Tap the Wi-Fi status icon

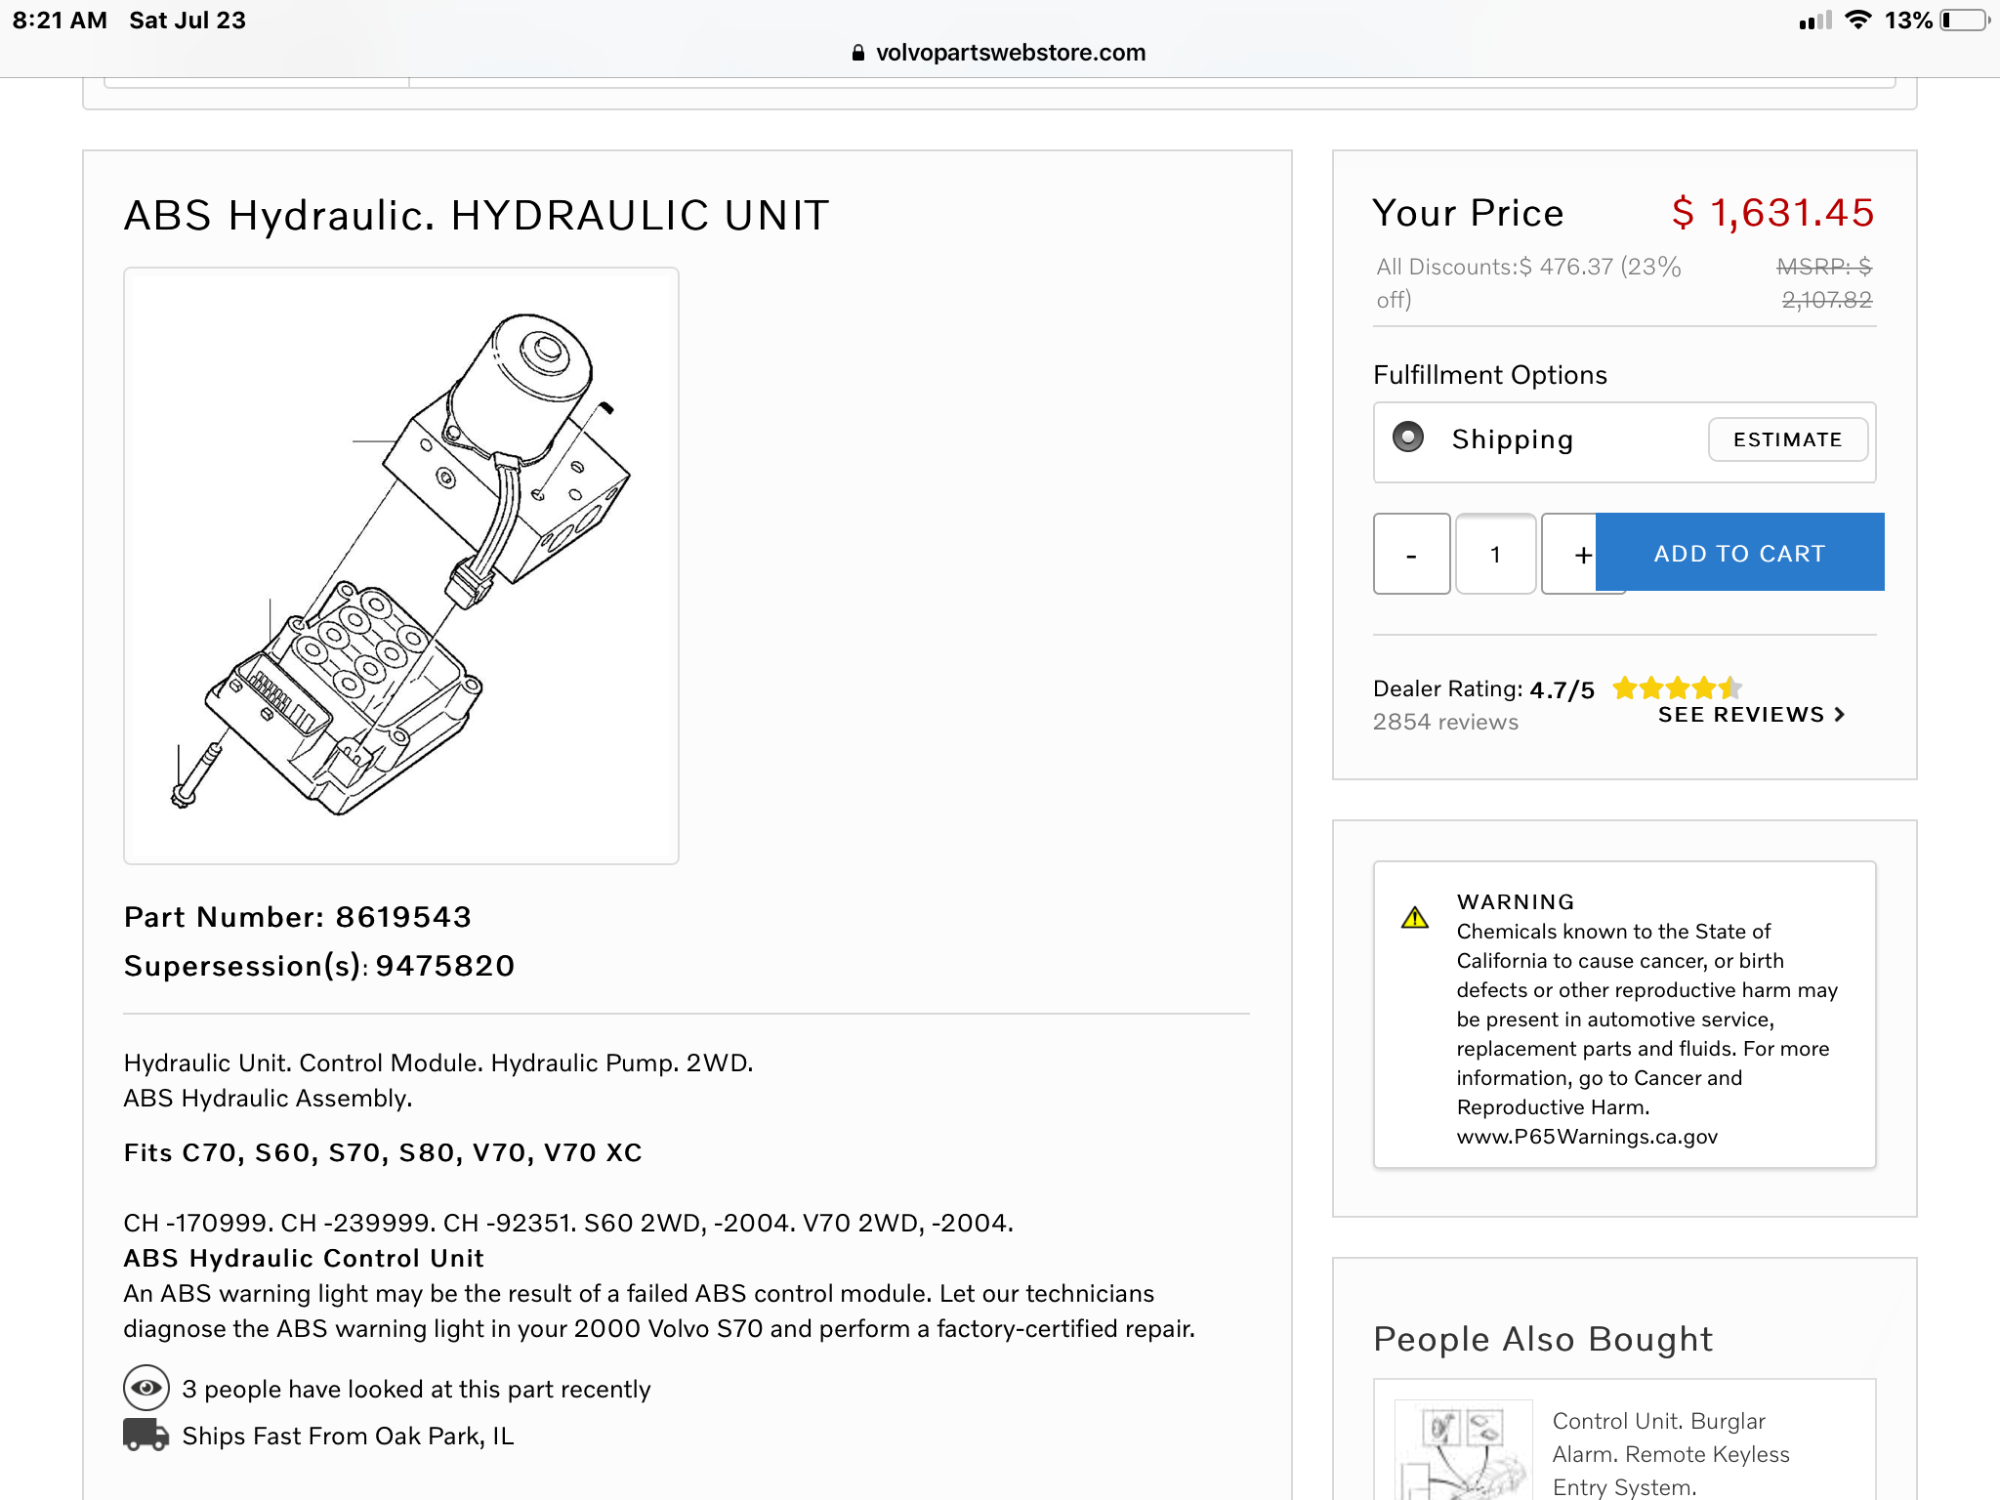(1857, 20)
